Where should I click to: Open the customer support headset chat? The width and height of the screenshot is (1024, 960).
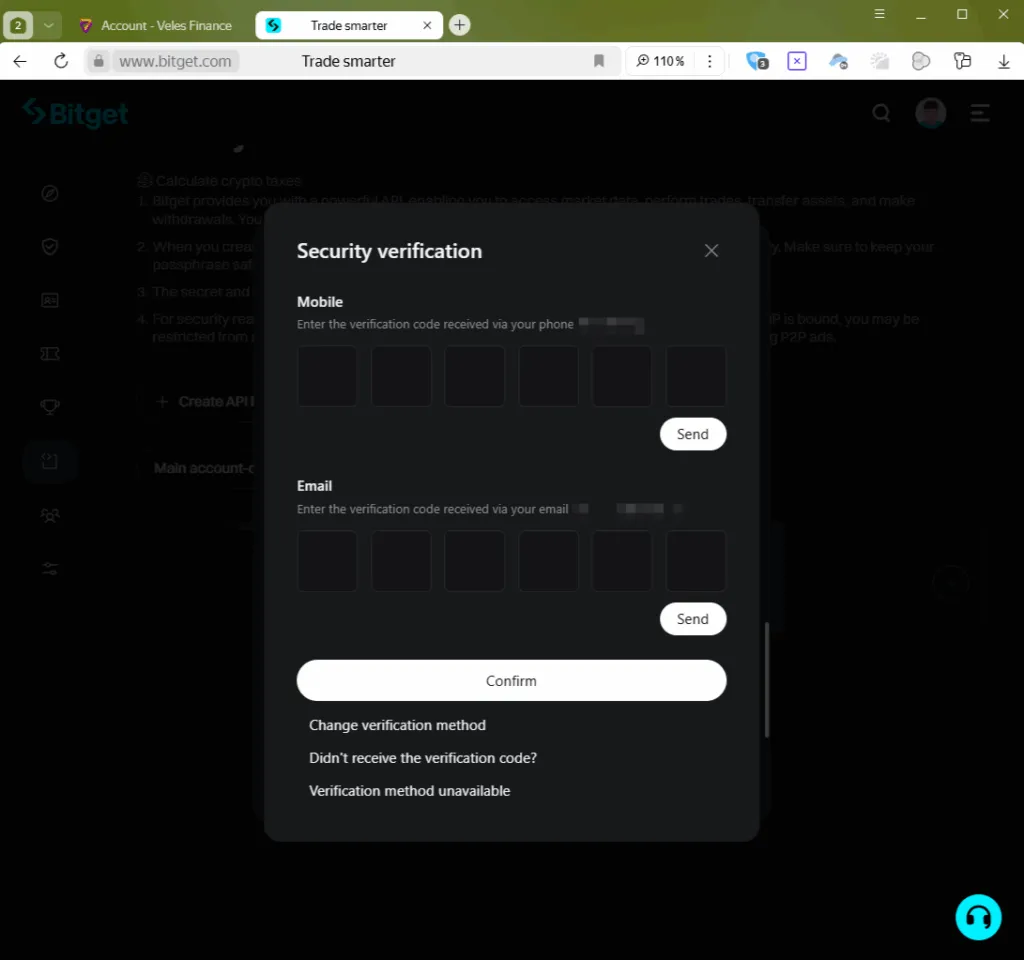pos(977,917)
